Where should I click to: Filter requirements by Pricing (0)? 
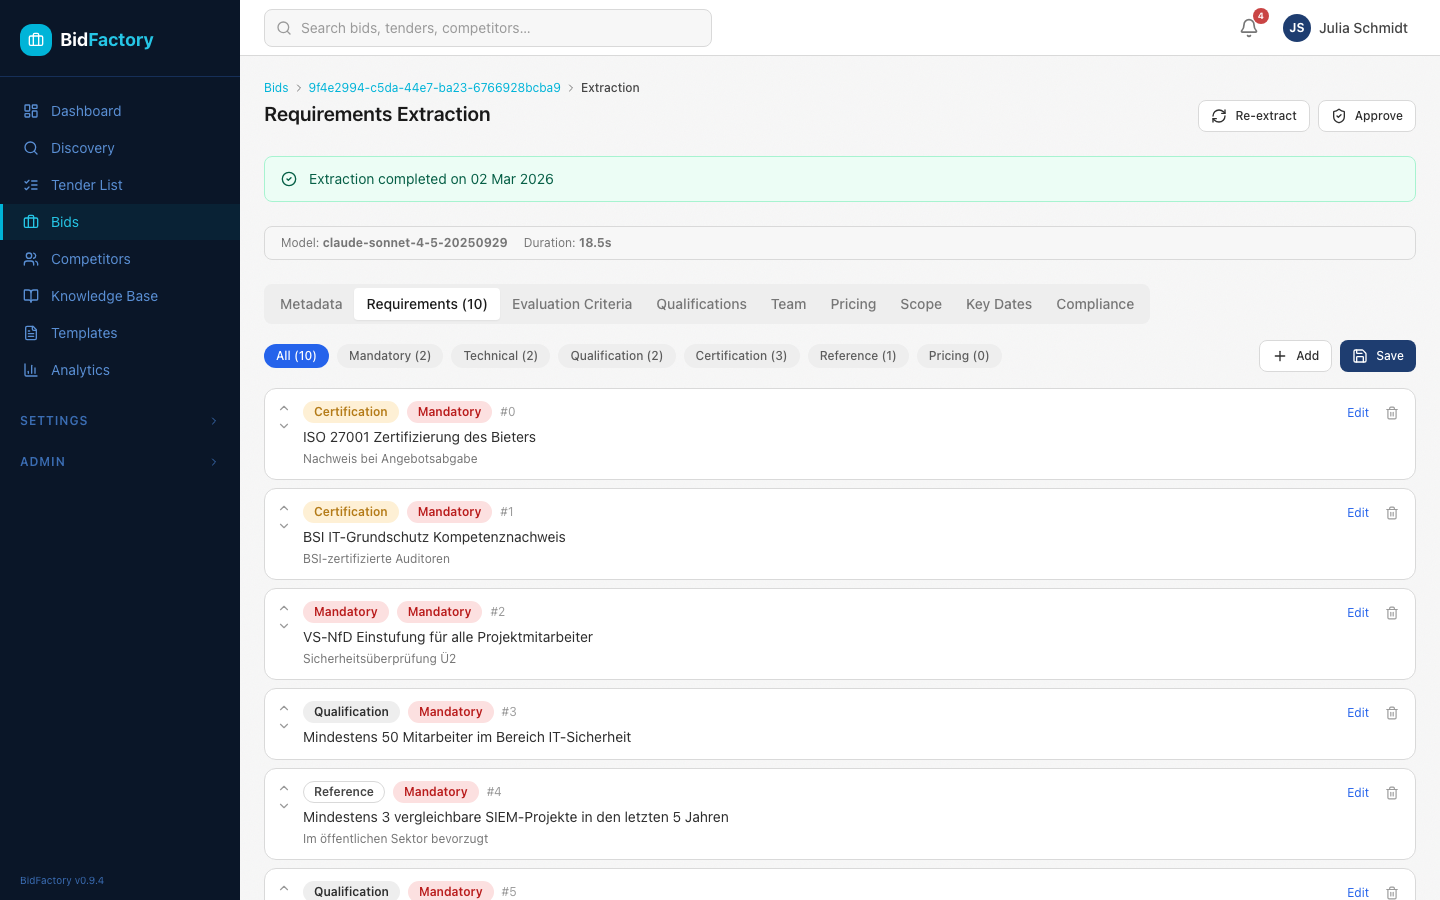point(959,356)
